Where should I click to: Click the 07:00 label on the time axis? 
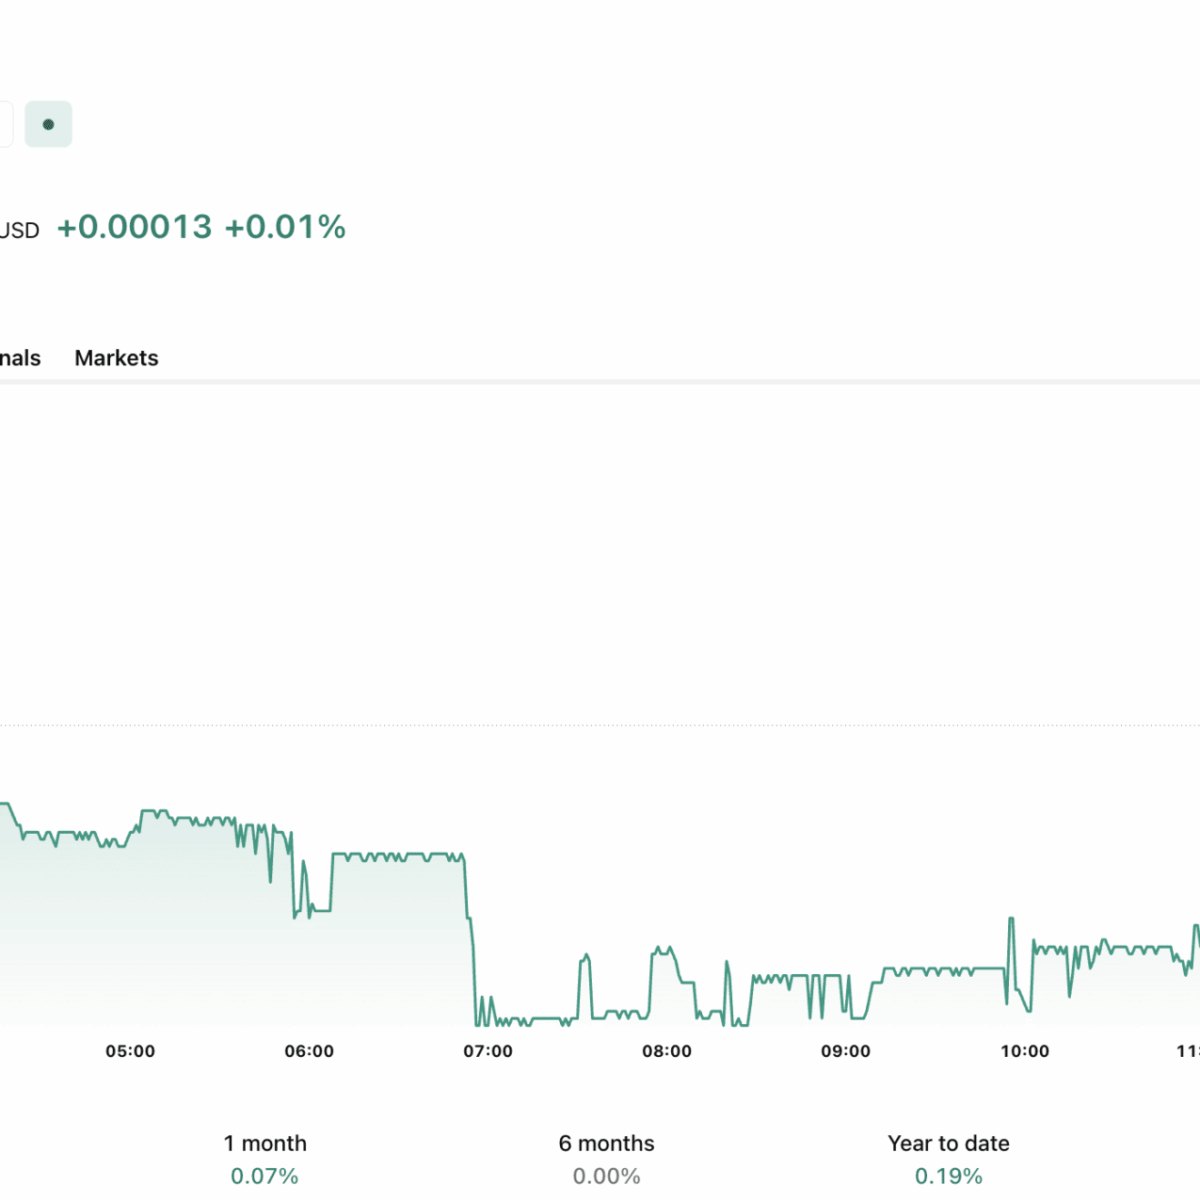point(488,1051)
